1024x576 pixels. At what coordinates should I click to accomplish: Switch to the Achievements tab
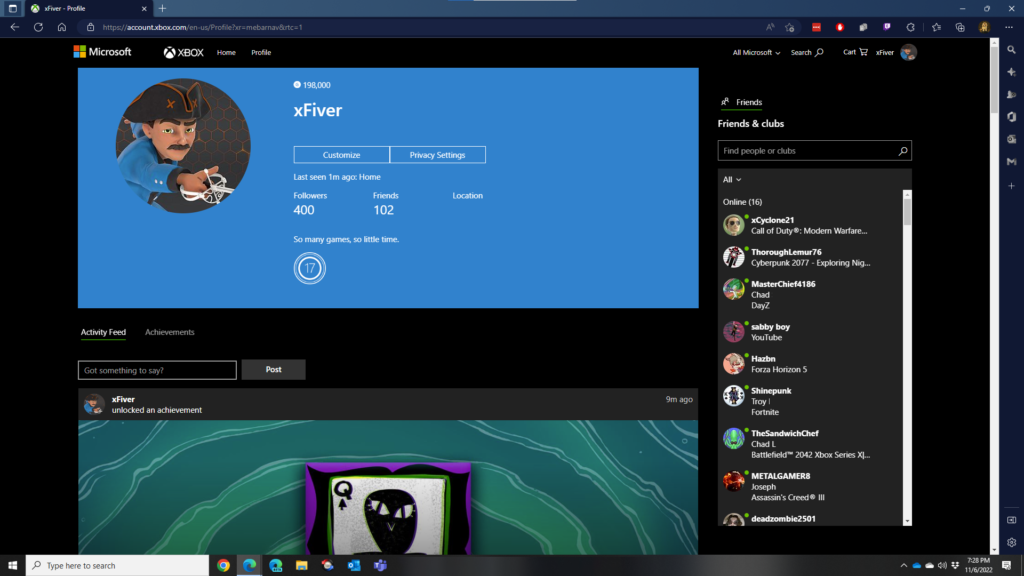tap(169, 332)
